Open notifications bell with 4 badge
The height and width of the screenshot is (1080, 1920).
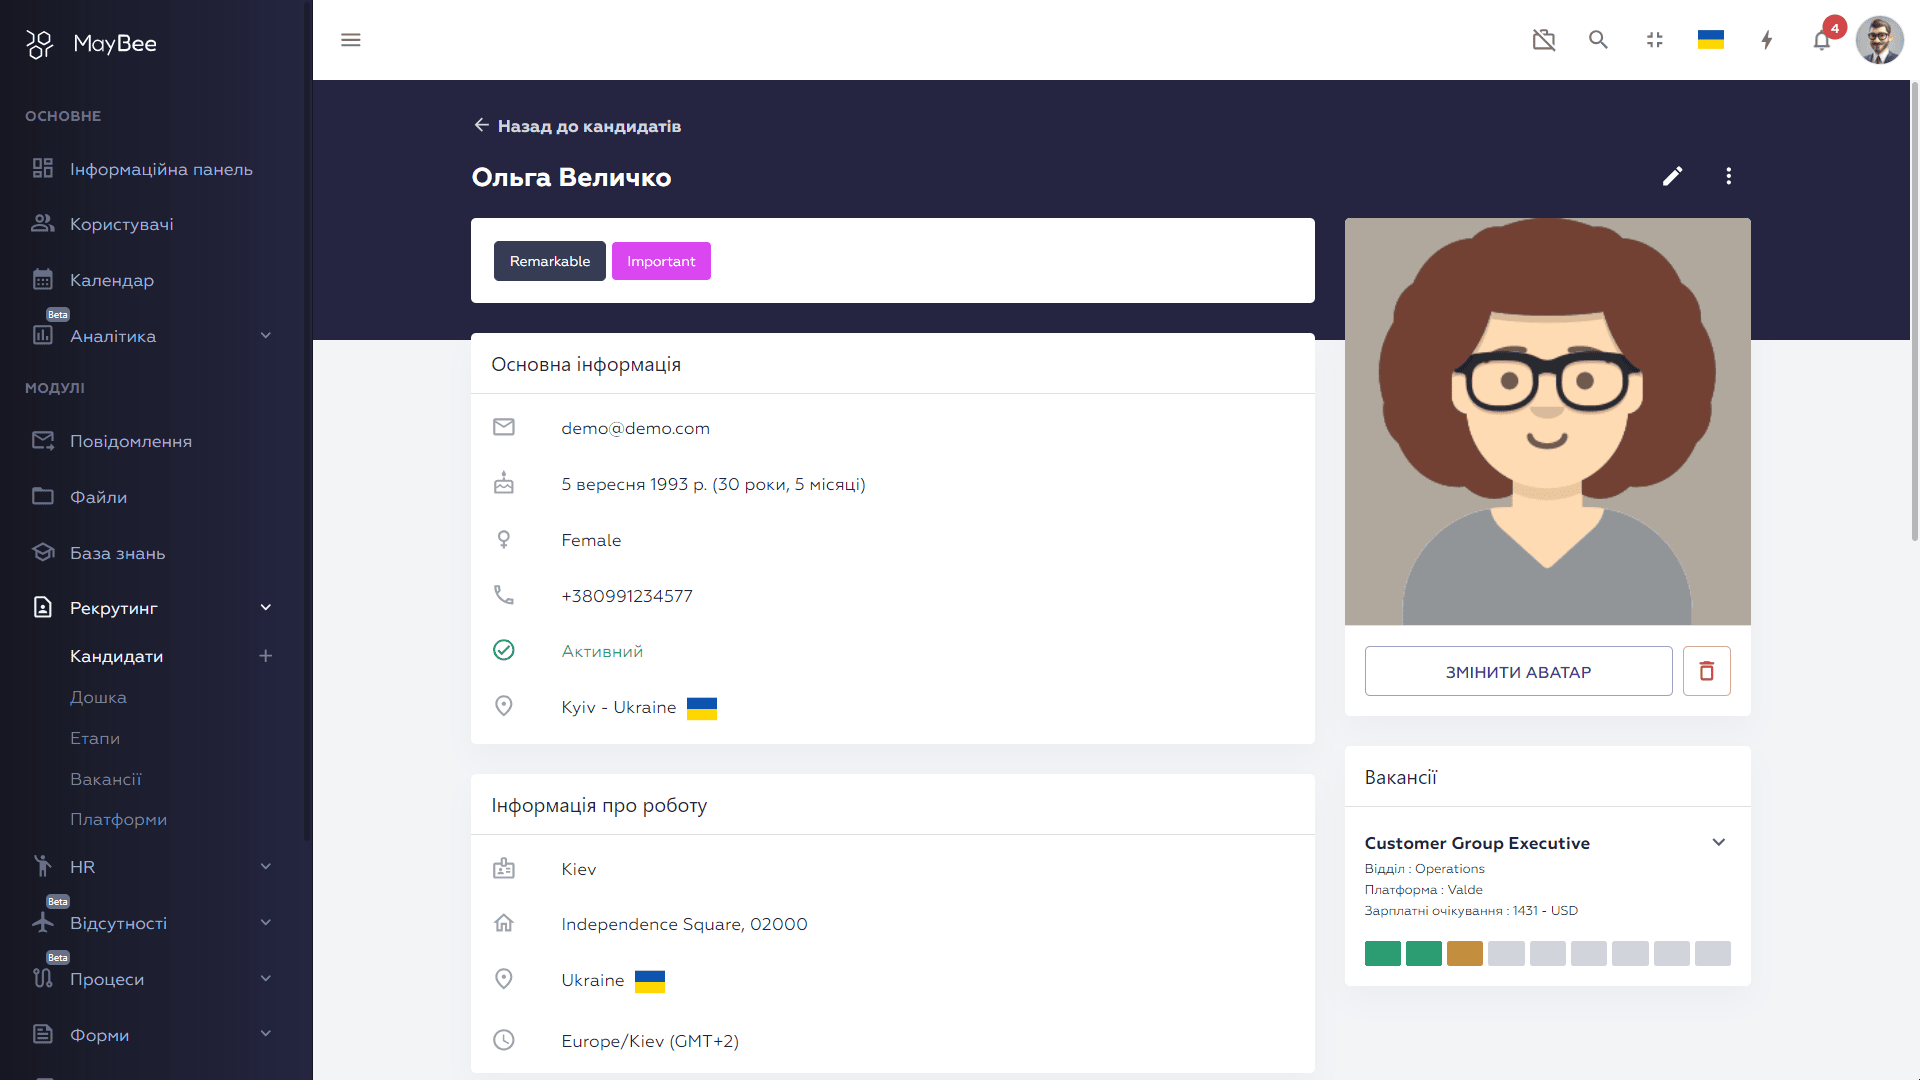(x=1823, y=40)
